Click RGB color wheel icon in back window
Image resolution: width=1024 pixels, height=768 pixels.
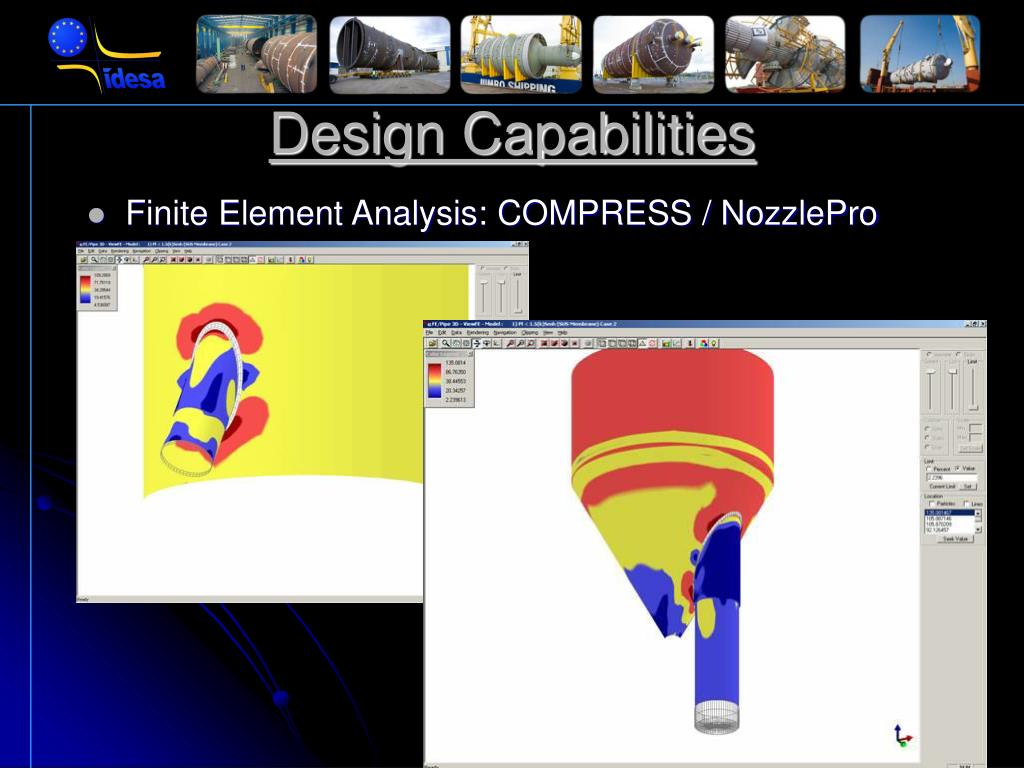(x=301, y=259)
